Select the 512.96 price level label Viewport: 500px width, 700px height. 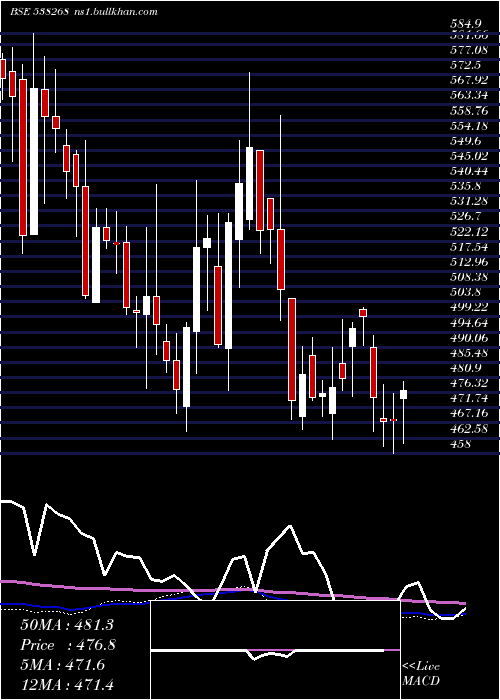(468, 262)
